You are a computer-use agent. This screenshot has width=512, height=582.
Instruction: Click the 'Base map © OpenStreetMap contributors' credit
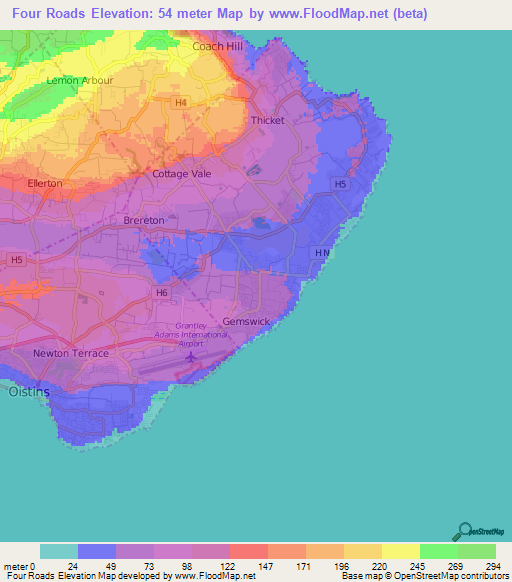point(425,576)
